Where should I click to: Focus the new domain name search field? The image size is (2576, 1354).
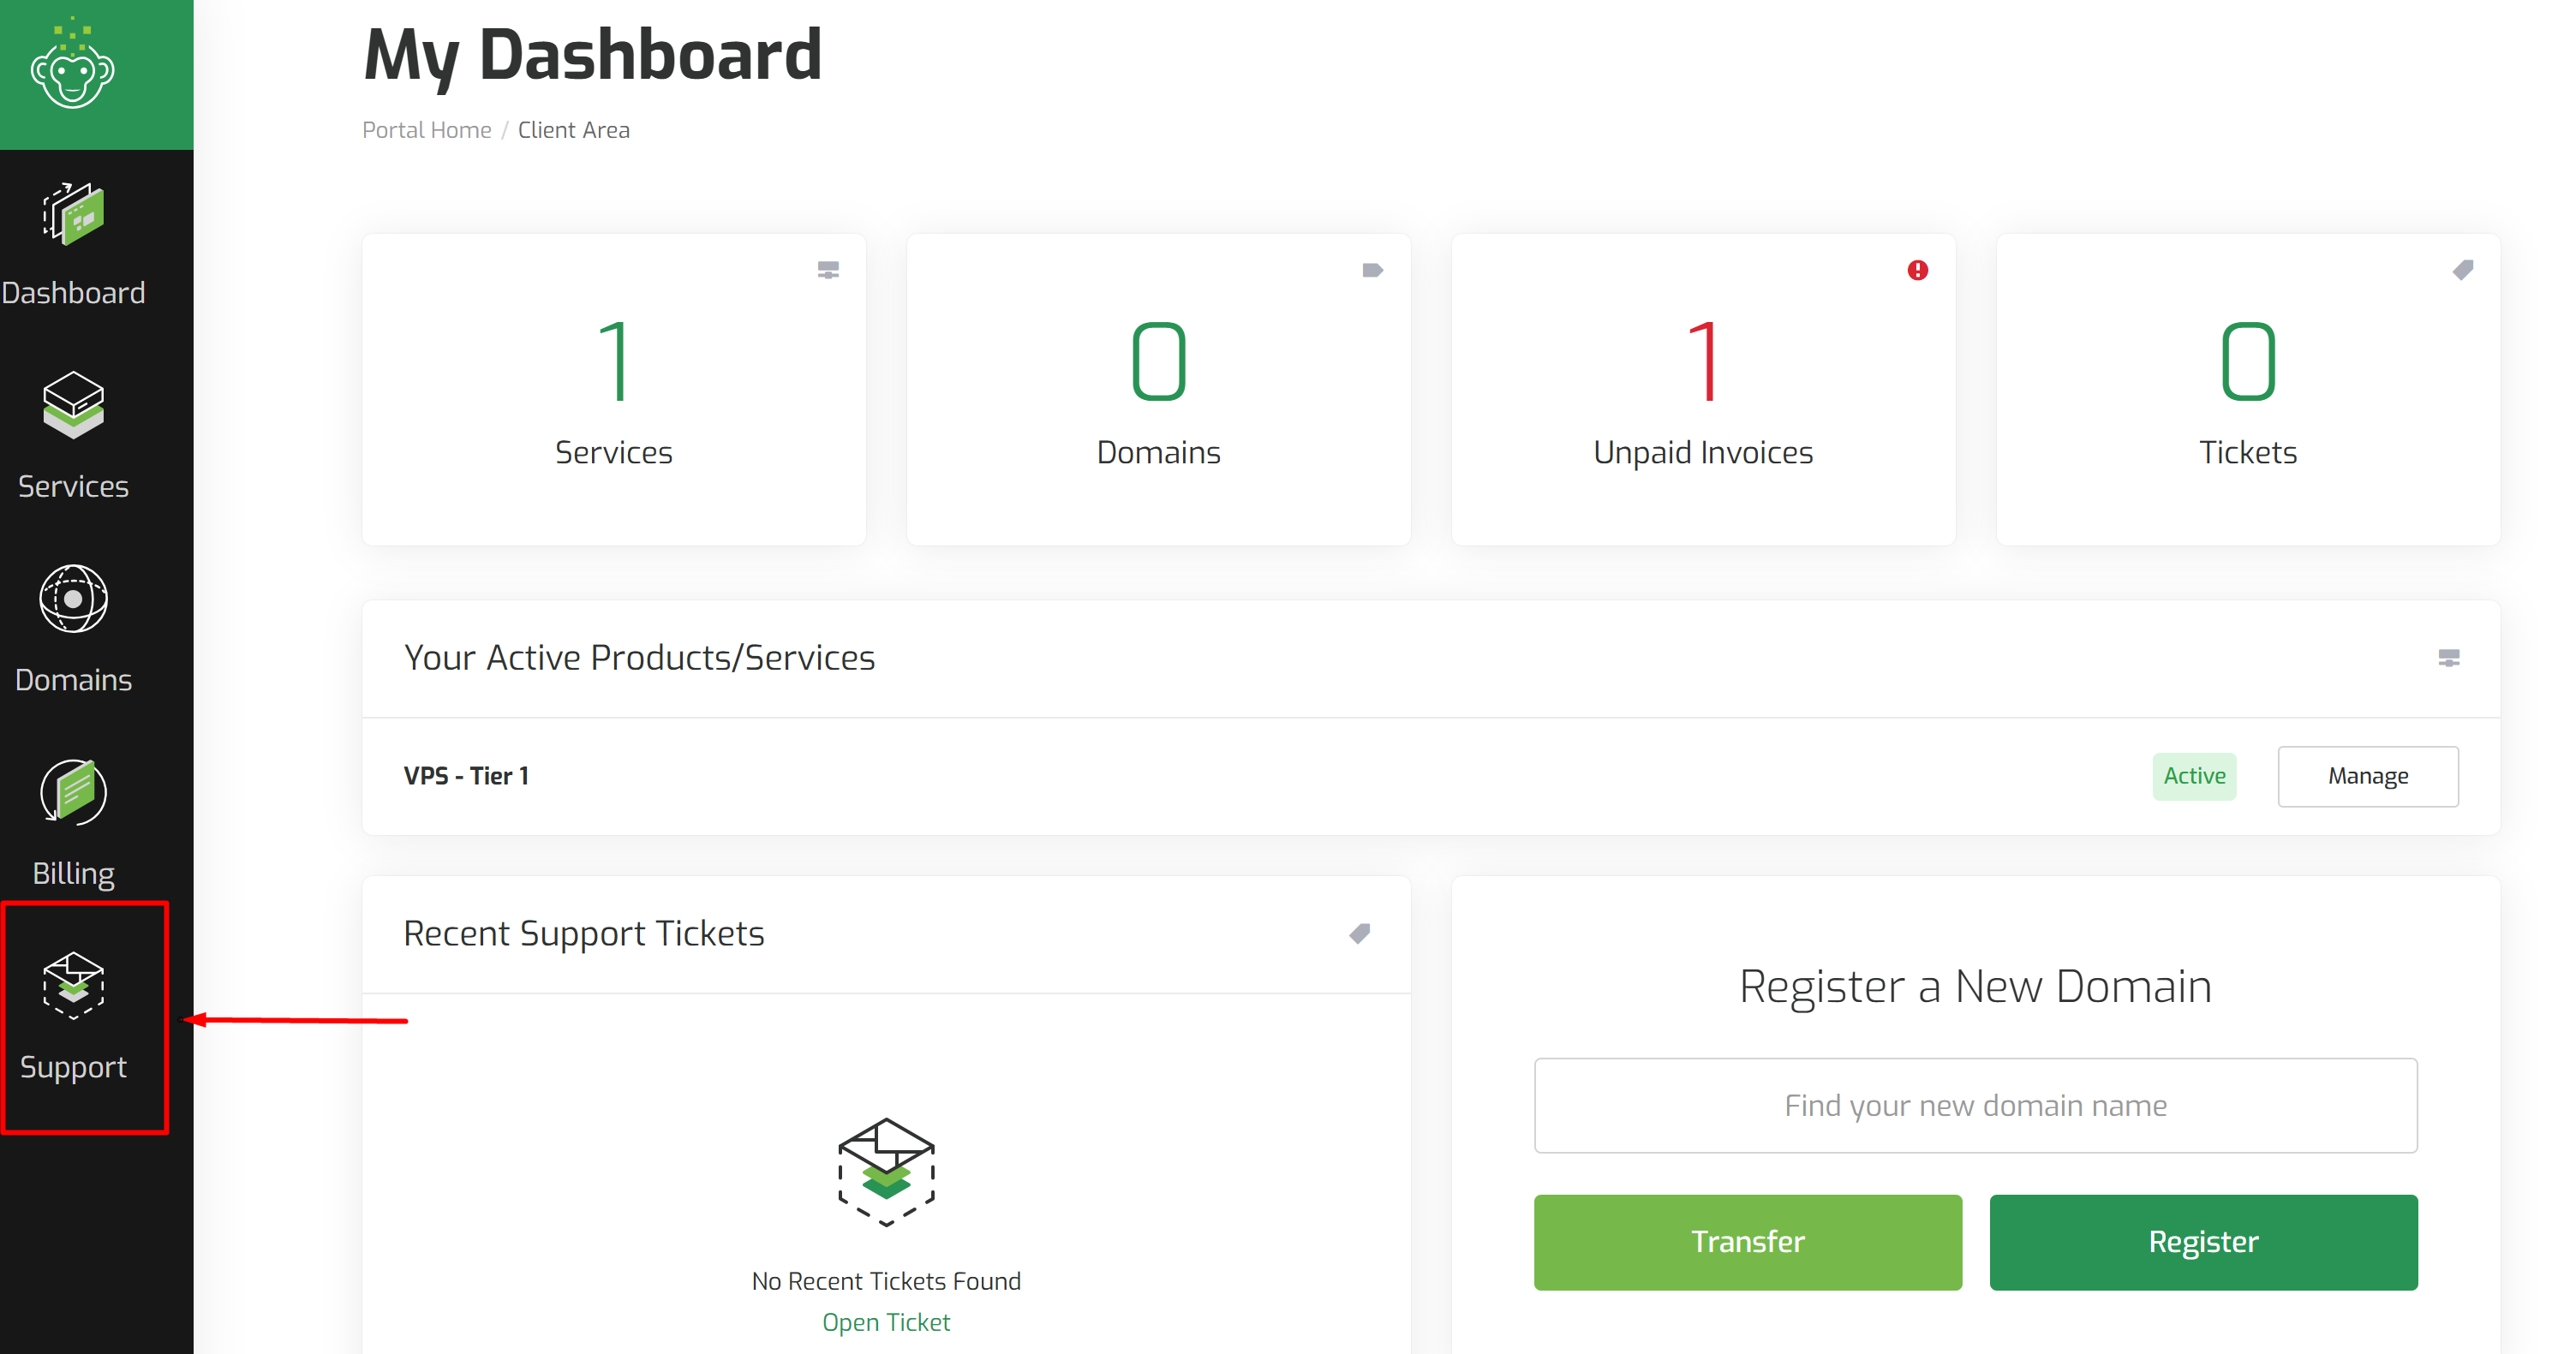pyautogui.click(x=1976, y=1106)
